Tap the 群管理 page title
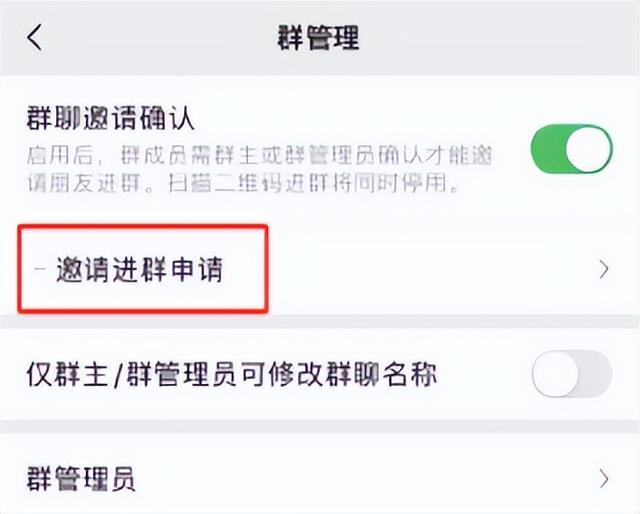The image size is (640, 514). (317, 39)
